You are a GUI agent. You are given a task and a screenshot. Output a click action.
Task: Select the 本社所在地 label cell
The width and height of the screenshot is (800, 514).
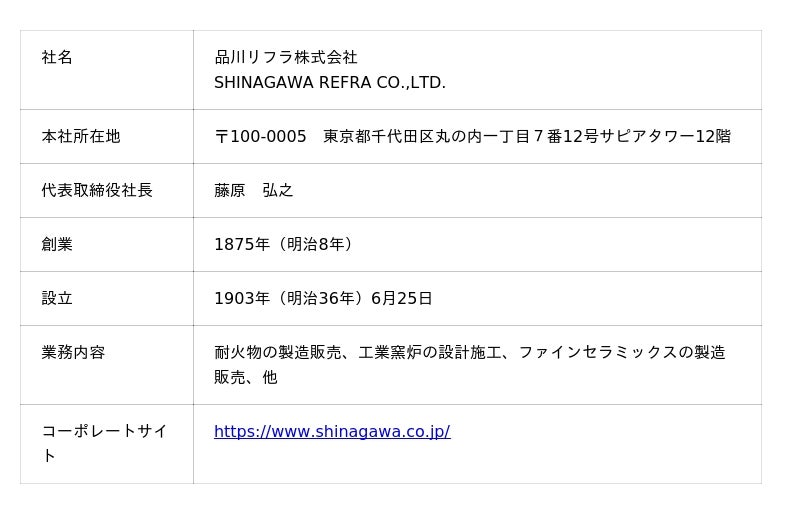(81, 137)
